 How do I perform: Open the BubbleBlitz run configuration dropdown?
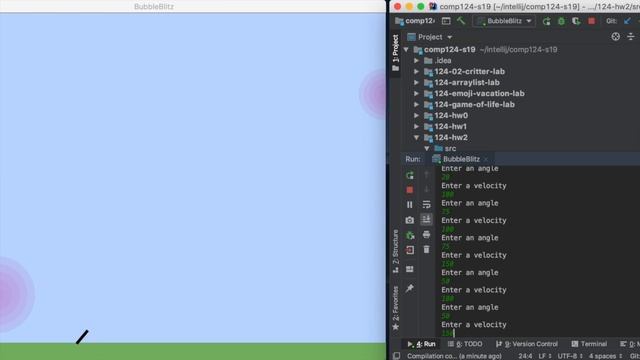click(x=504, y=21)
